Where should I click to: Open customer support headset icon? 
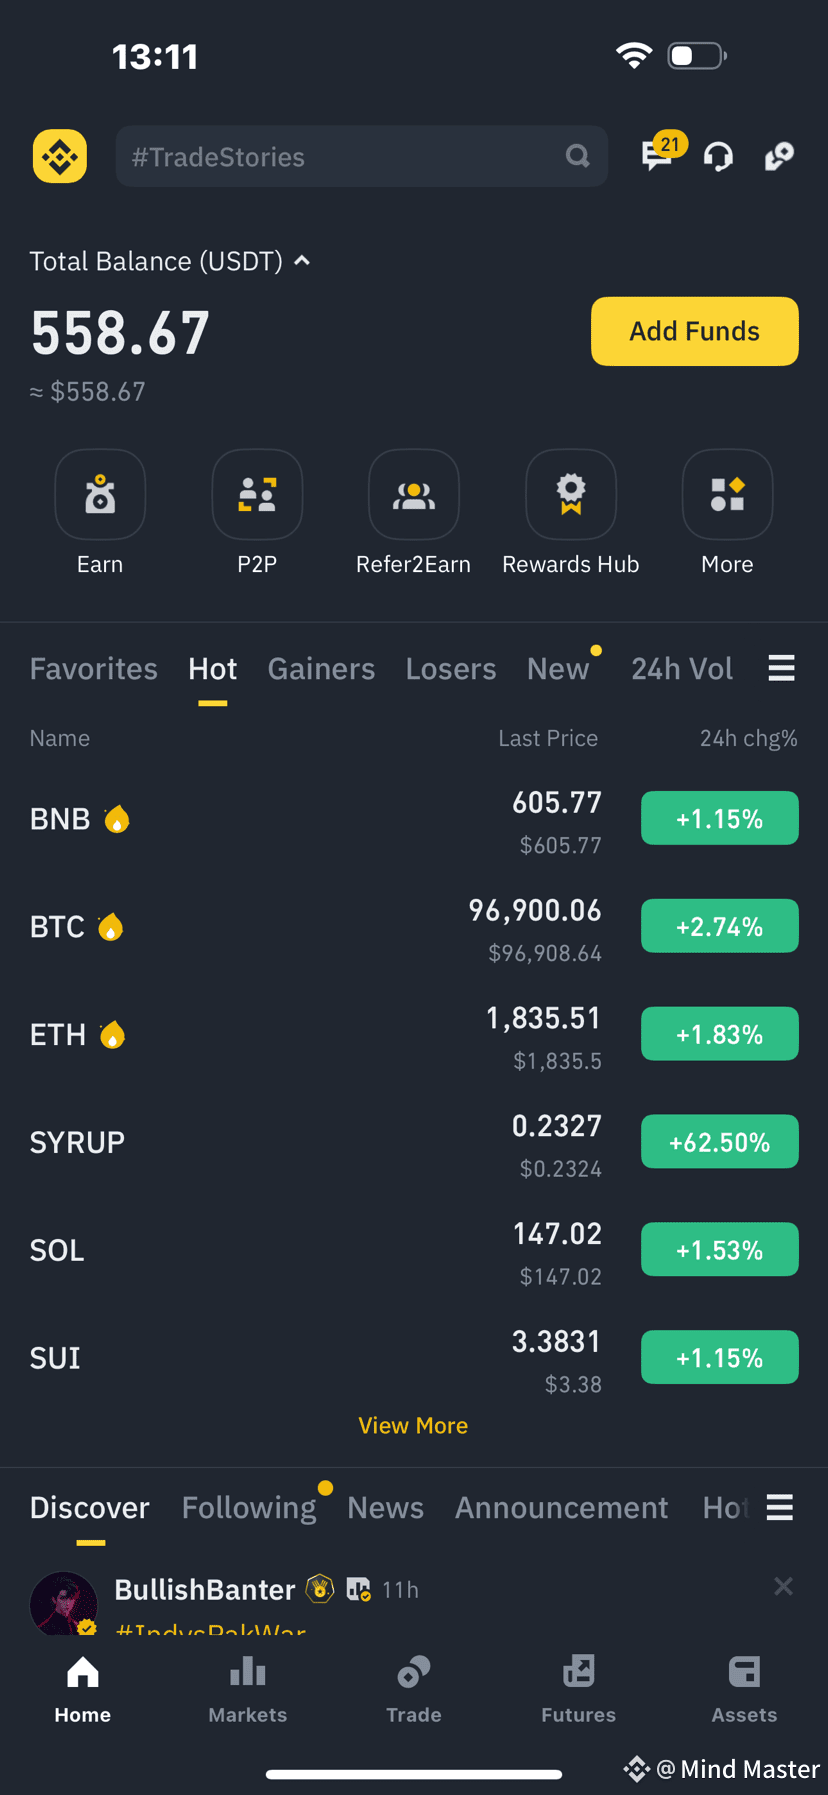(x=718, y=157)
